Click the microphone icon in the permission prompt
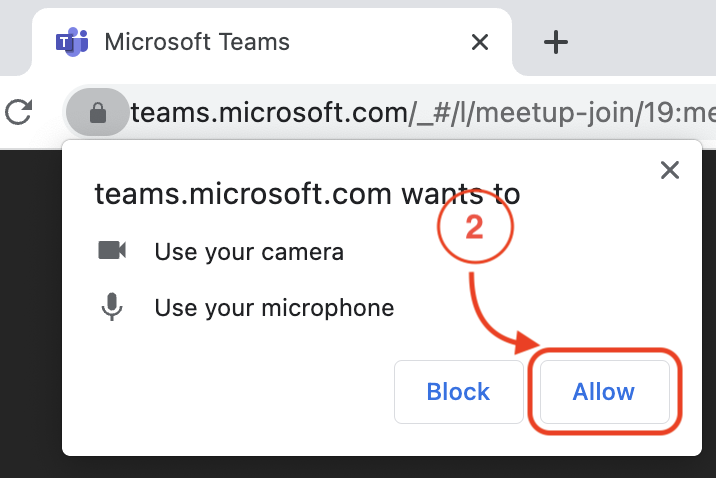 tap(112, 308)
